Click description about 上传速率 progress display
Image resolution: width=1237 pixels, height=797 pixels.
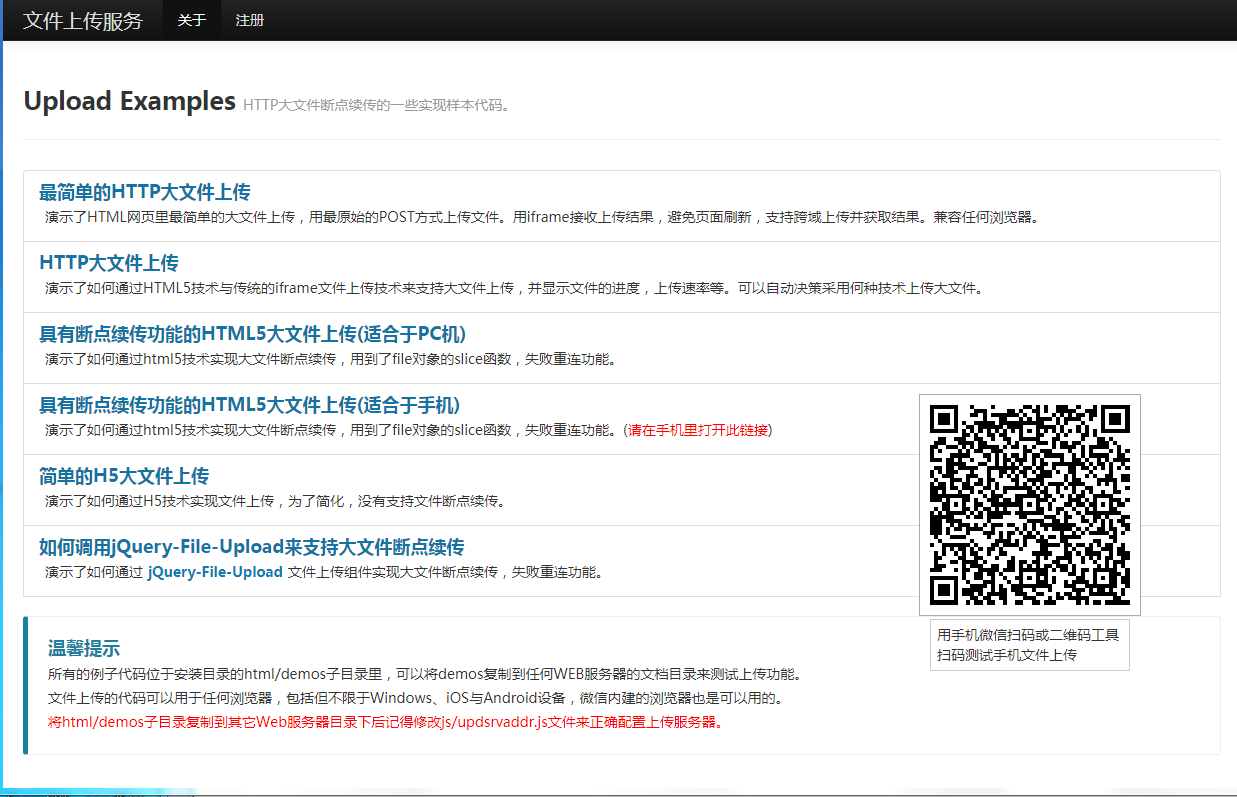(514, 288)
